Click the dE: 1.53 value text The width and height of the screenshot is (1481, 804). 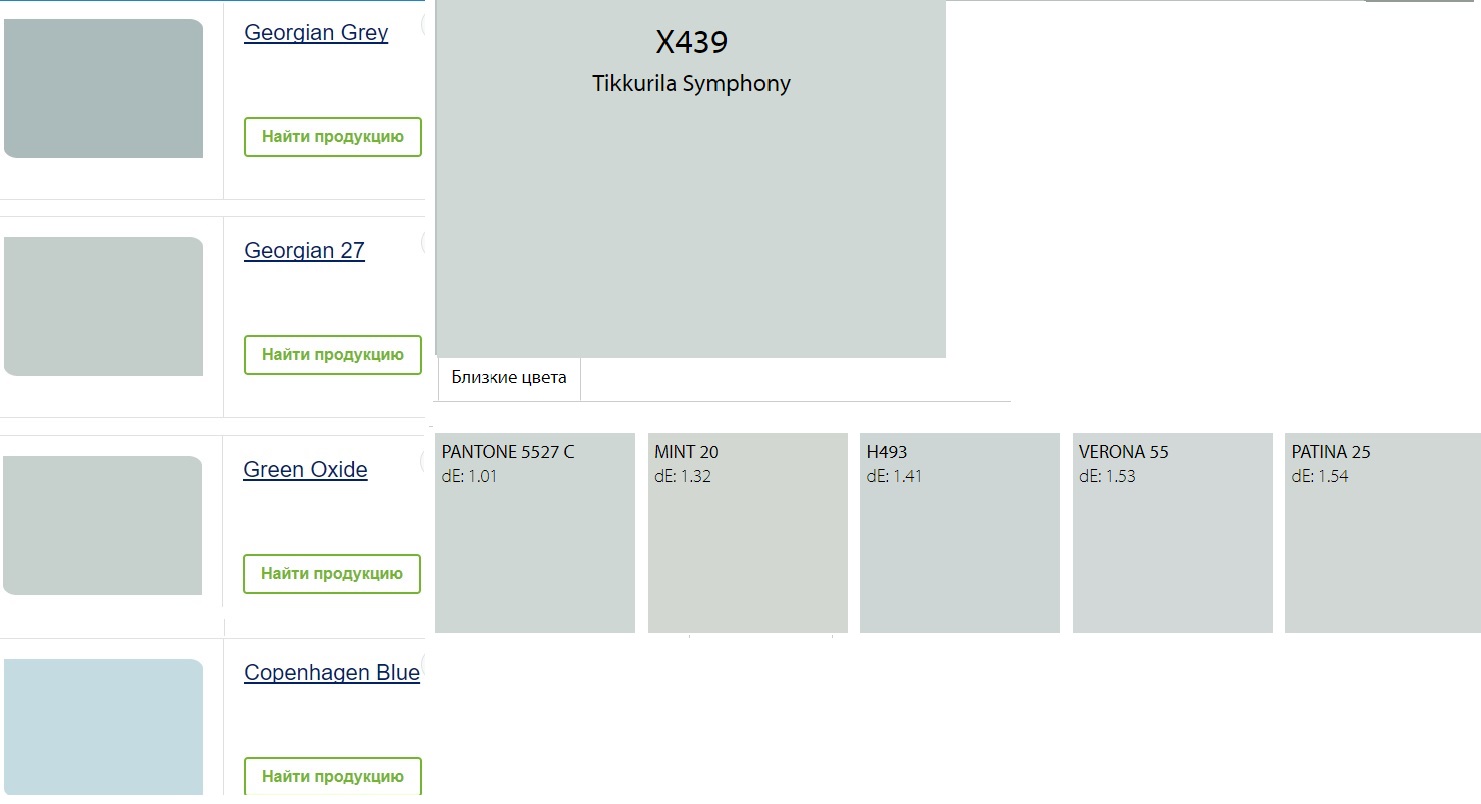[1107, 477]
